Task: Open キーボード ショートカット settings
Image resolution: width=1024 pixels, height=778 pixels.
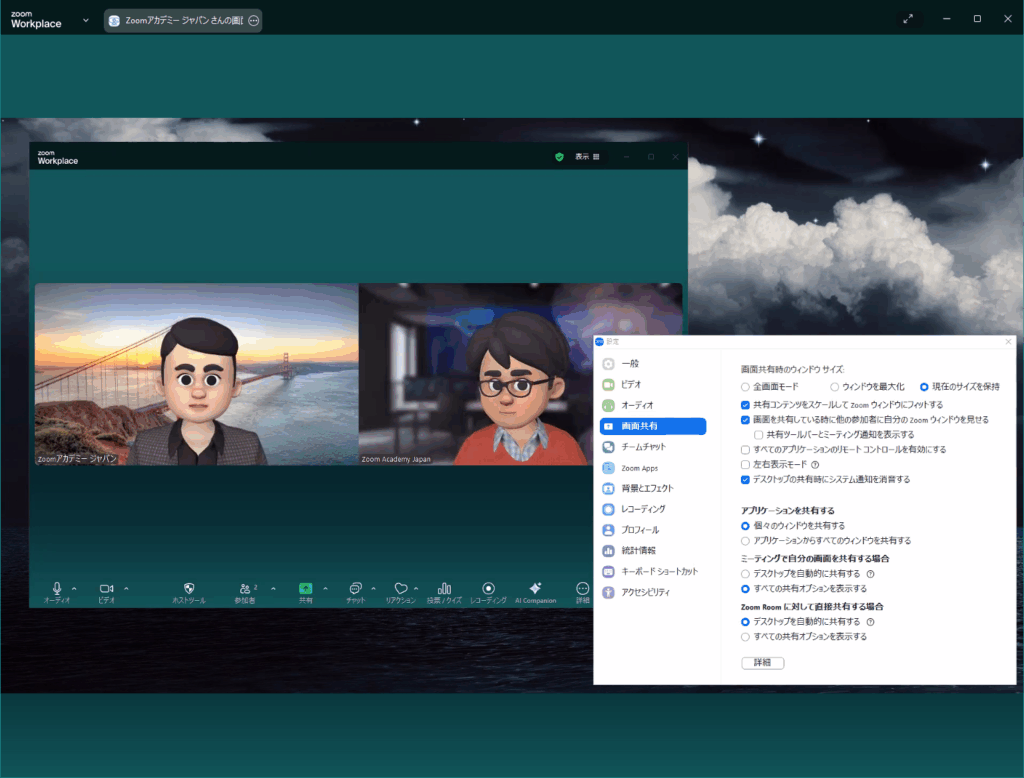Action: pos(659,572)
